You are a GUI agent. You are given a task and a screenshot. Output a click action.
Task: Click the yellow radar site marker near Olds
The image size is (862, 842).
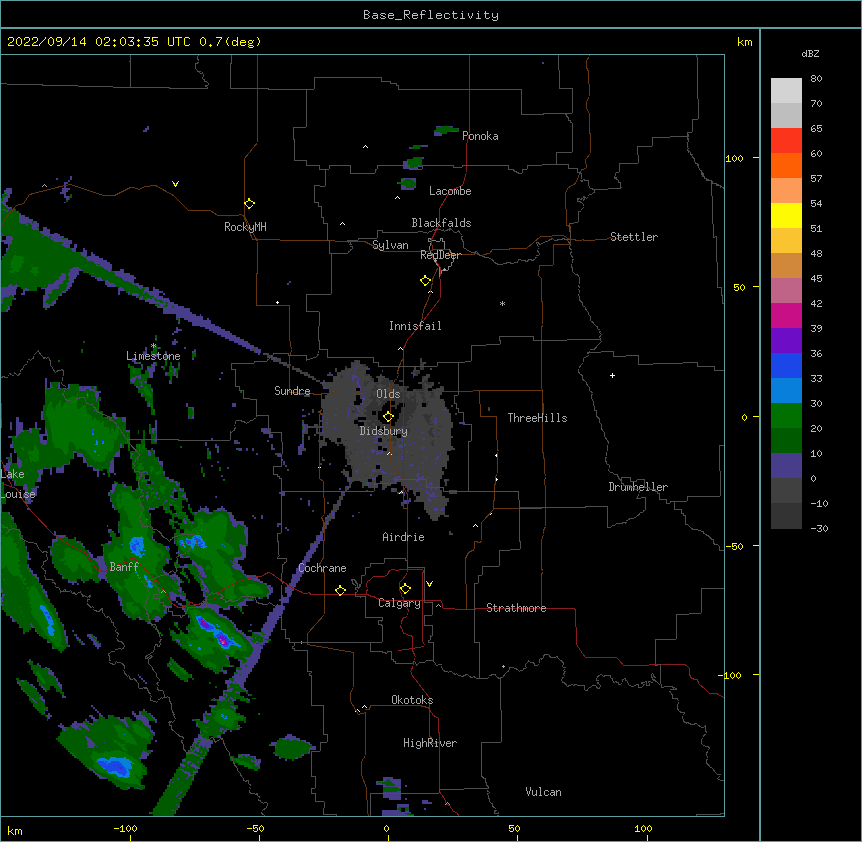[x=388, y=417]
